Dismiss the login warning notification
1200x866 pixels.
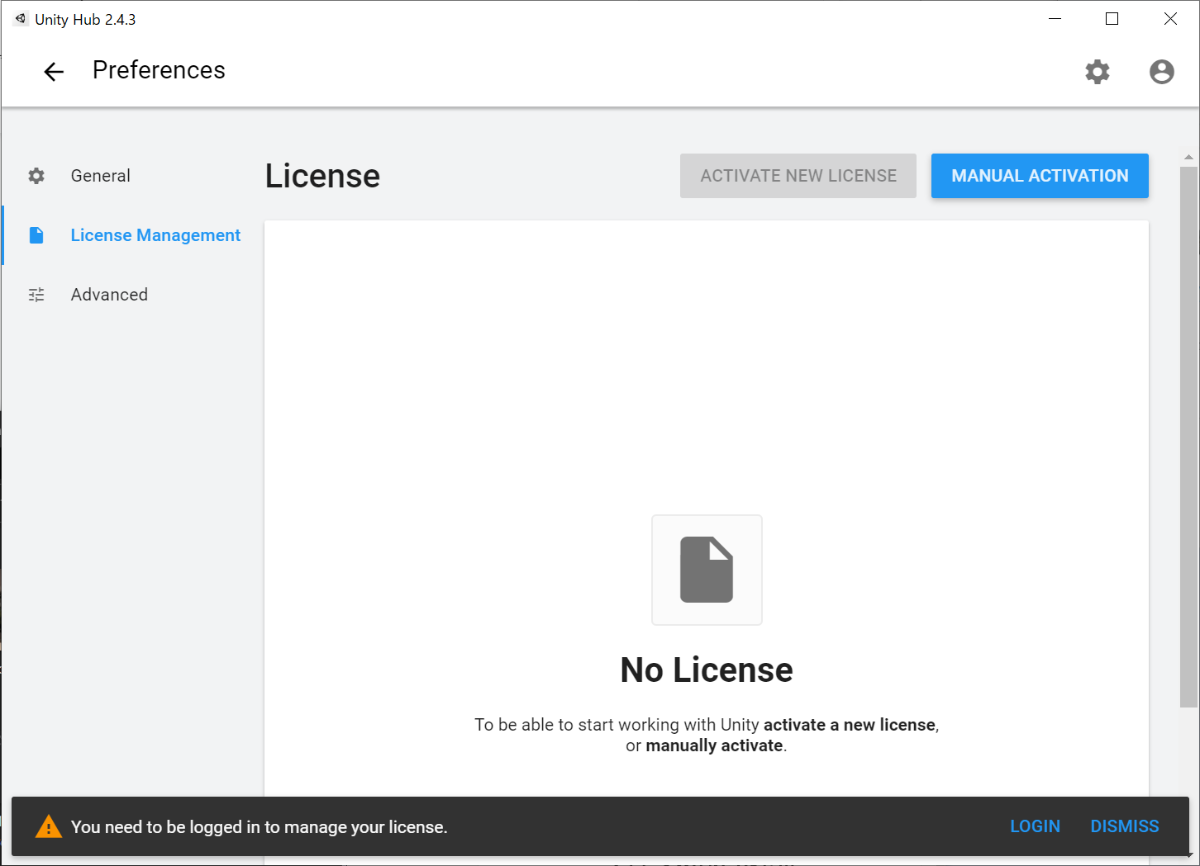(x=1125, y=827)
